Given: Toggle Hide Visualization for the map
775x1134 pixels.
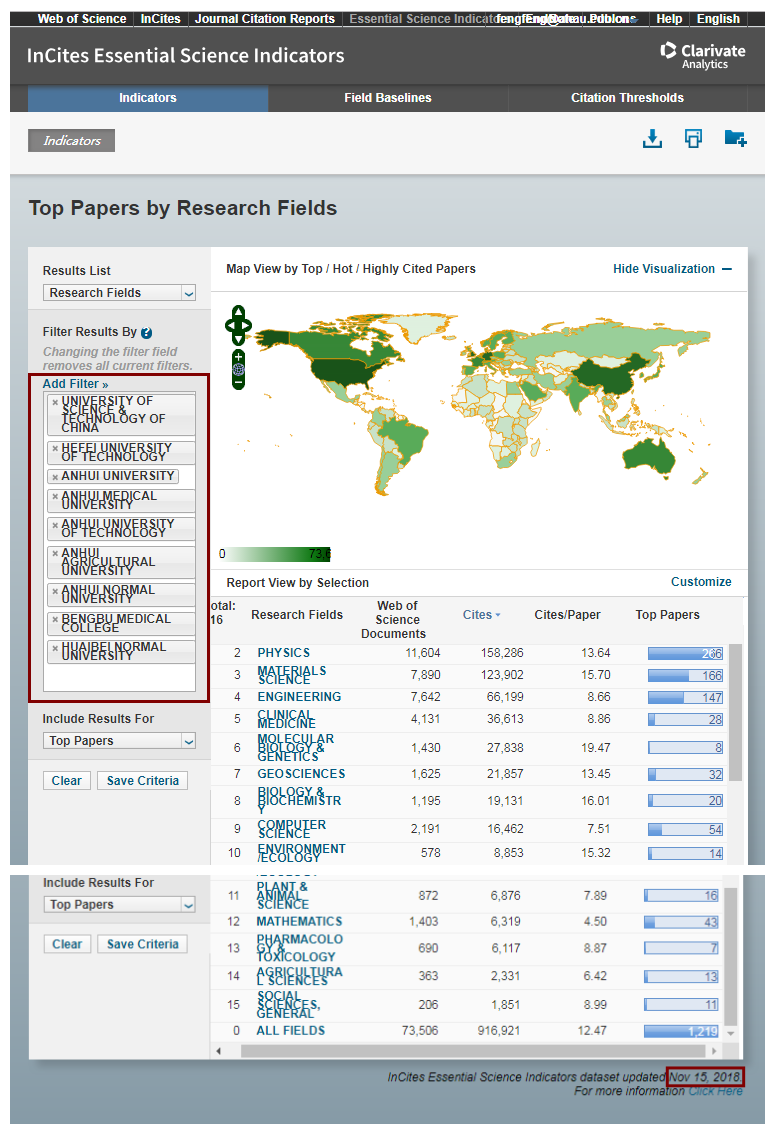Looking at the screenshot, I should [x=672, y=269].
